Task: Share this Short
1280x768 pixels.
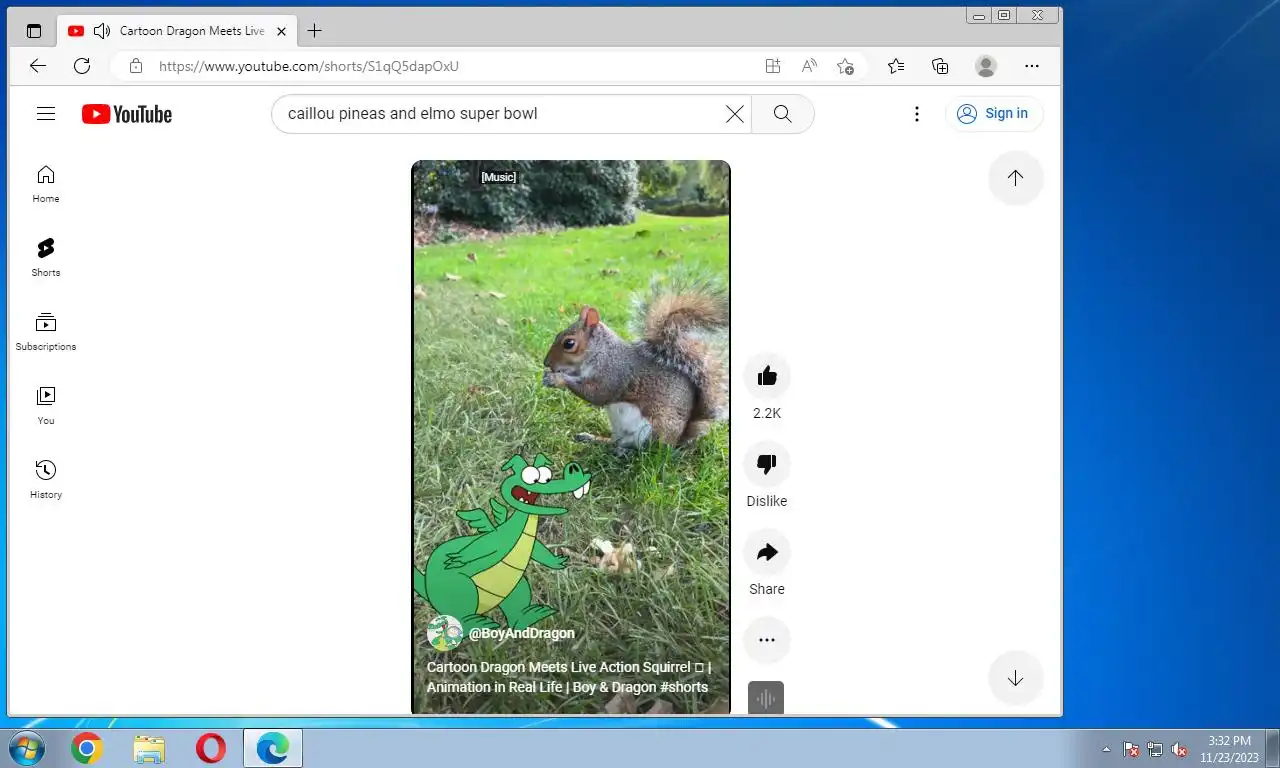Action: tap(767, 552)
